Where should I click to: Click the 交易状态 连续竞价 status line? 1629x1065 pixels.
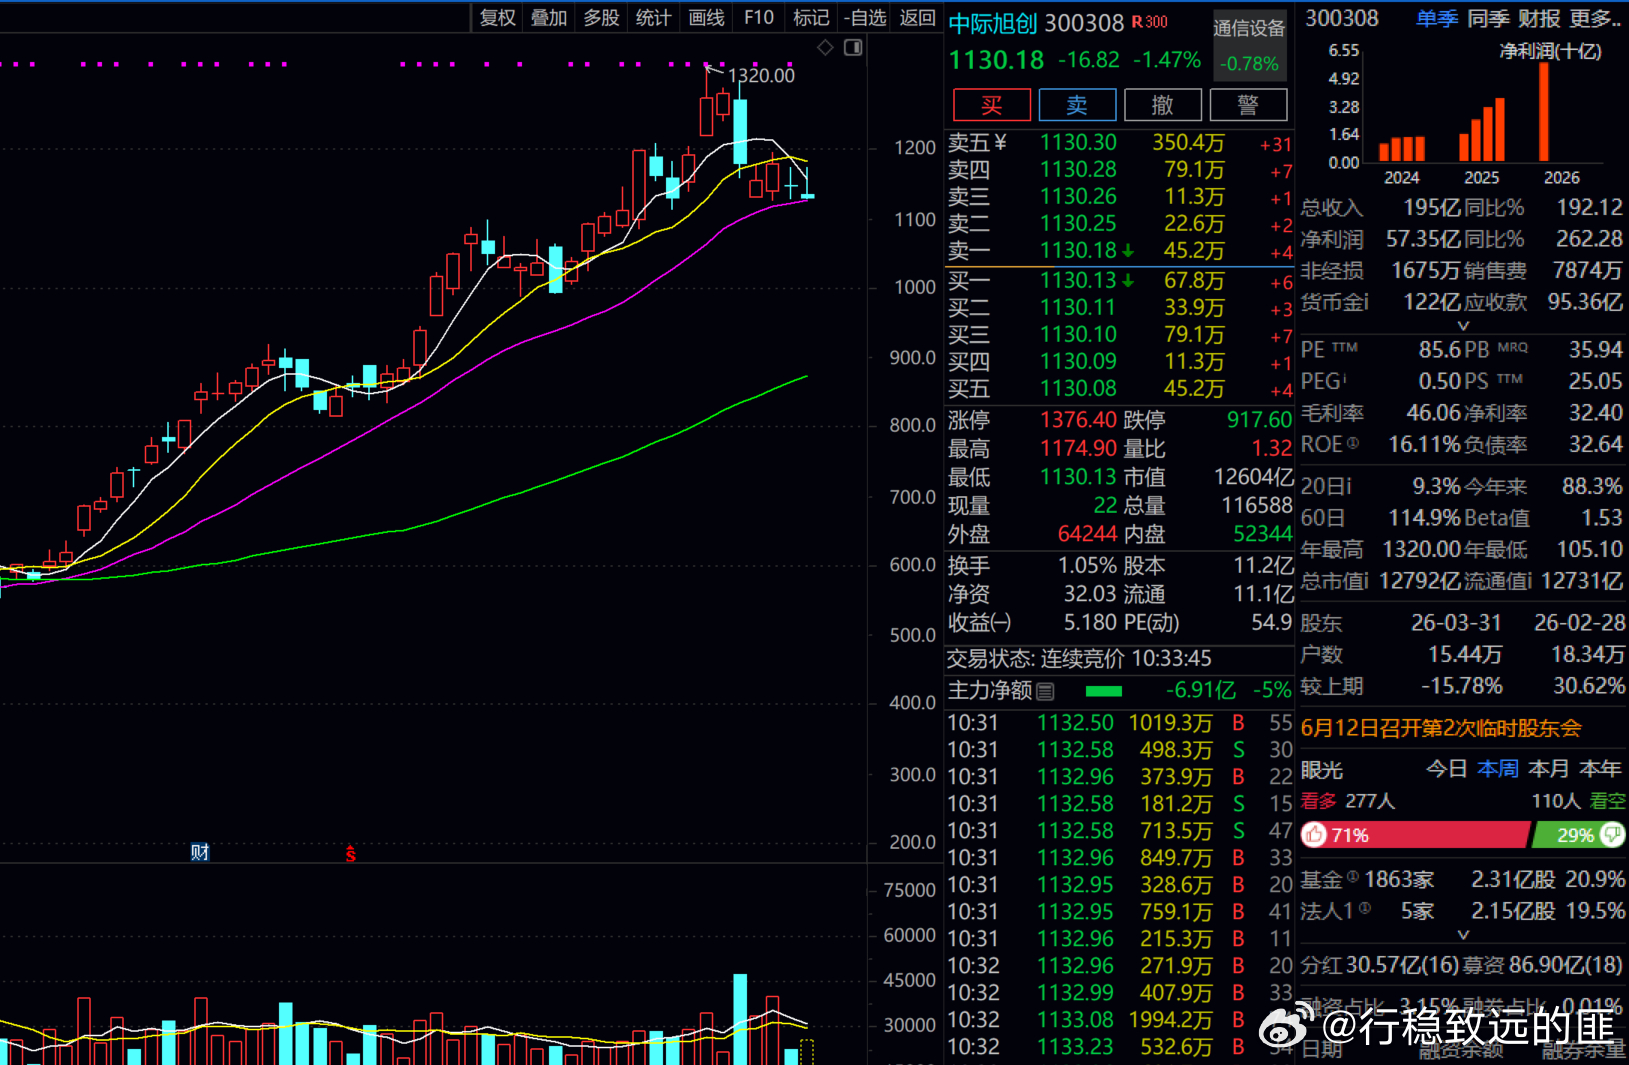click(x=1079, y=658)
